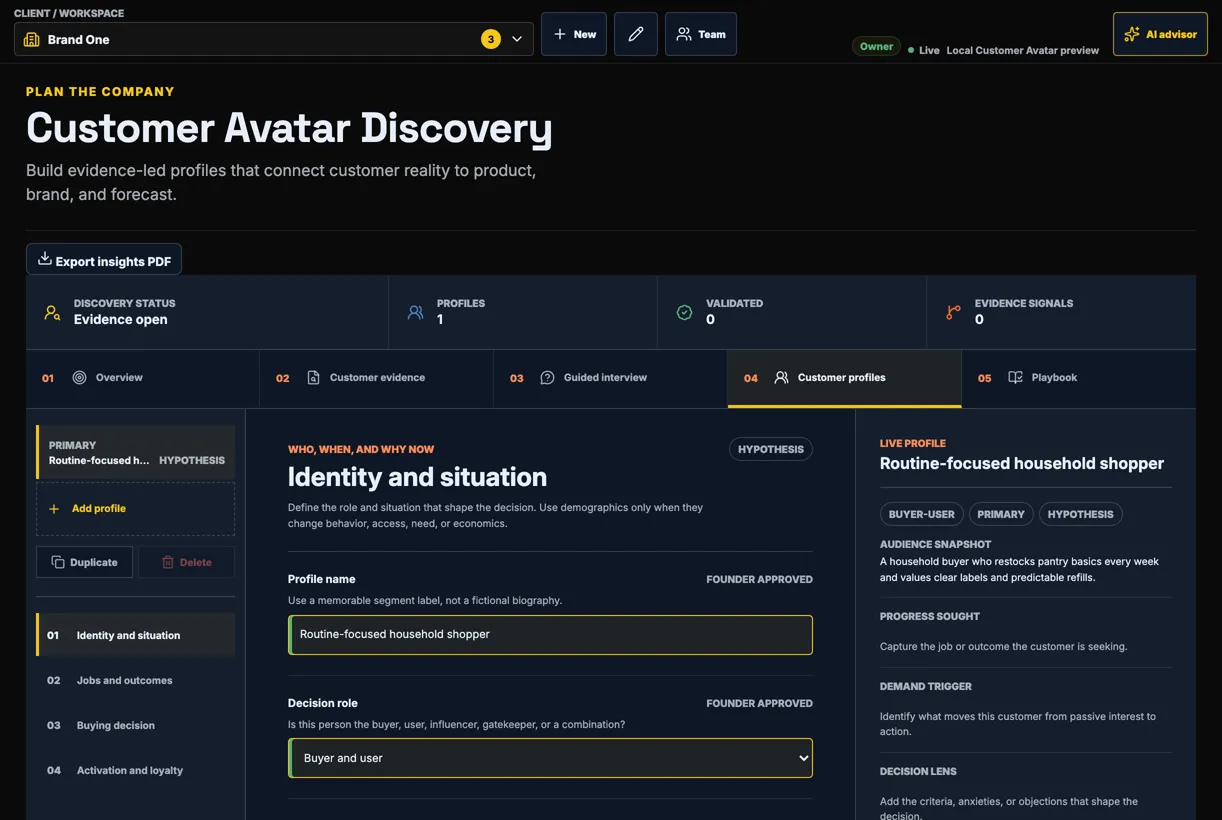Open Identity and situation section

click(x=136, y=635)
